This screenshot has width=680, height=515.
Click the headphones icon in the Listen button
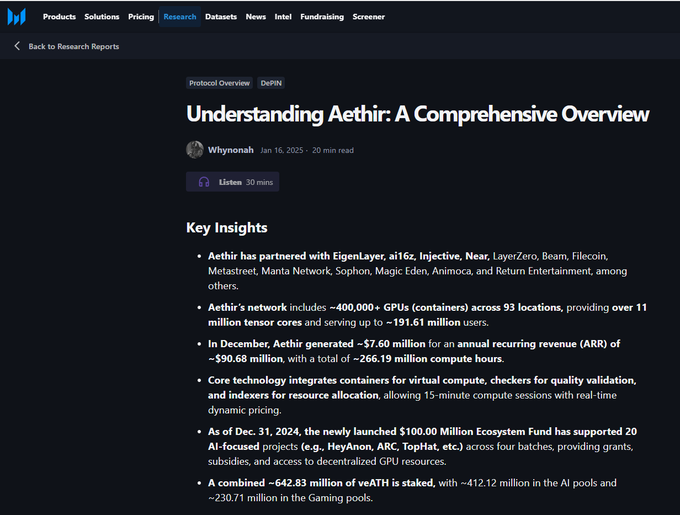point(204,182)
